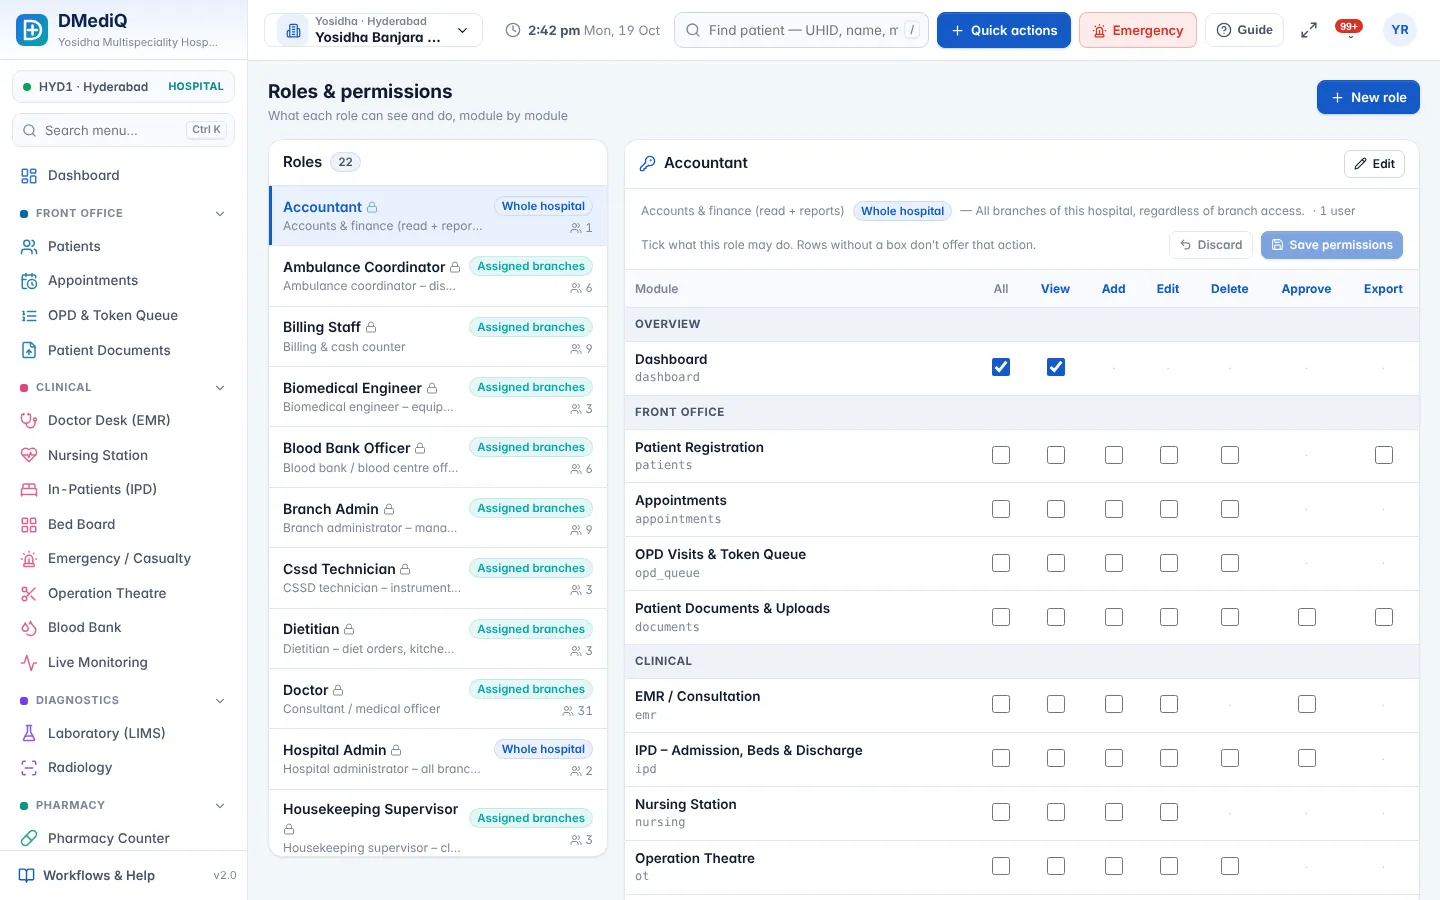Tick IPD Delete checkbox
This screenshot has width=1440, height=900.
click(1230, 758)
